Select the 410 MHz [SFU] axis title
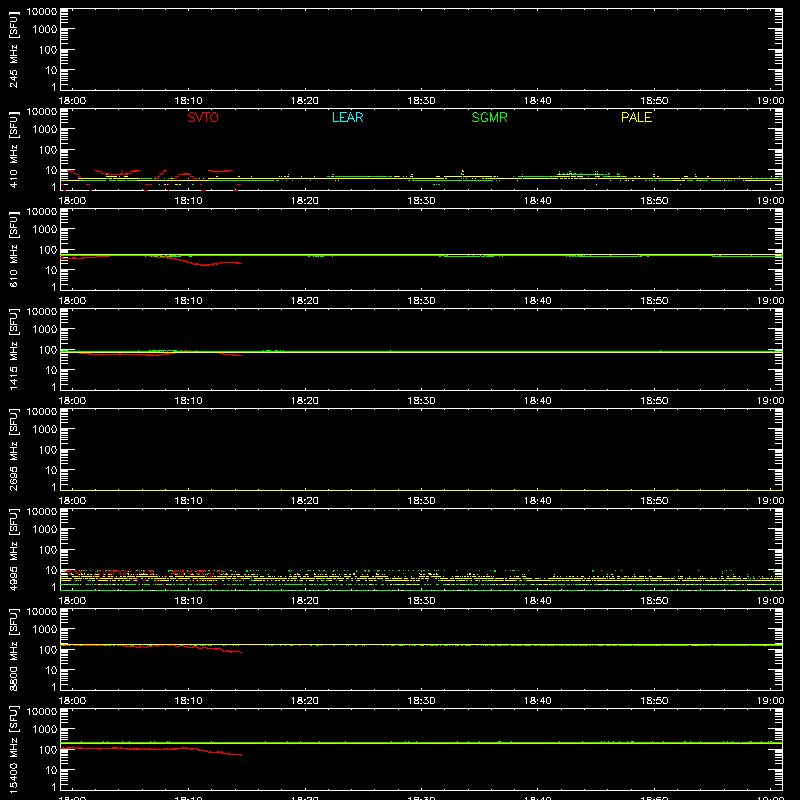The width and height of the screenshot is (800, 800). (x=13, y=149)
